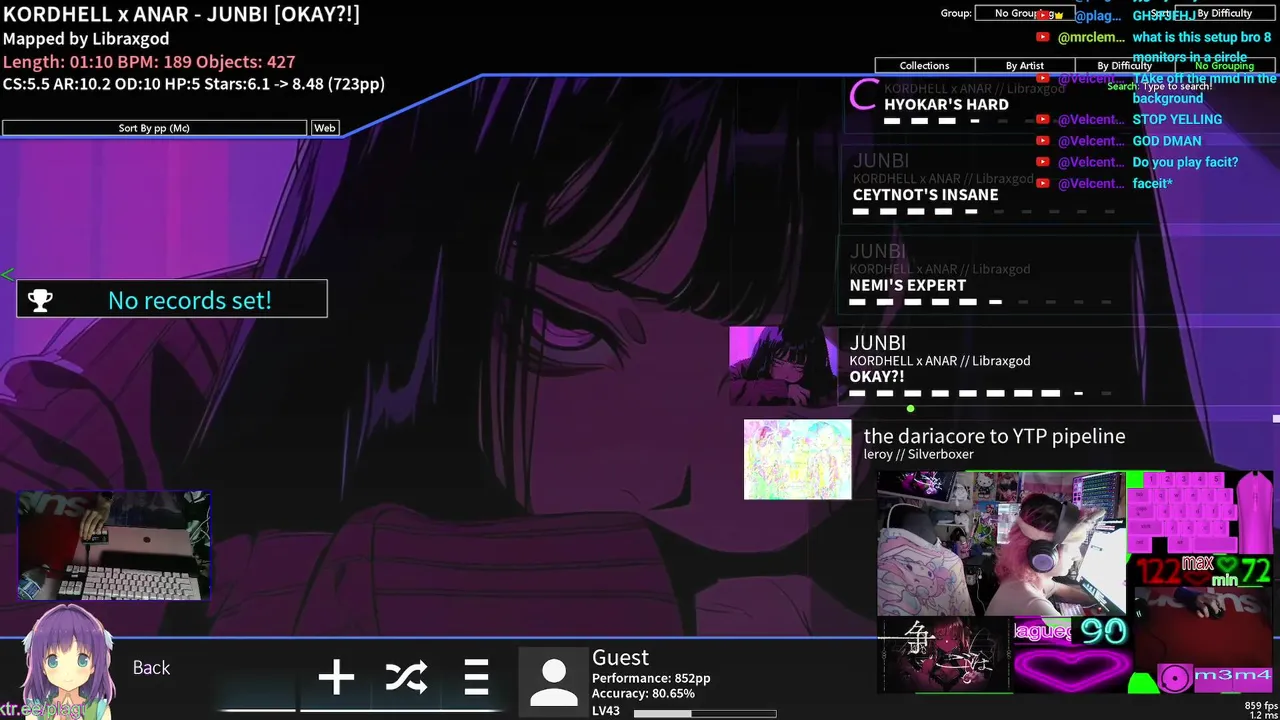Image resolution: width=1280 pixels, height=720 pixels.
Task: Click the Performance: 852pp text
Action: click(651, 678)
